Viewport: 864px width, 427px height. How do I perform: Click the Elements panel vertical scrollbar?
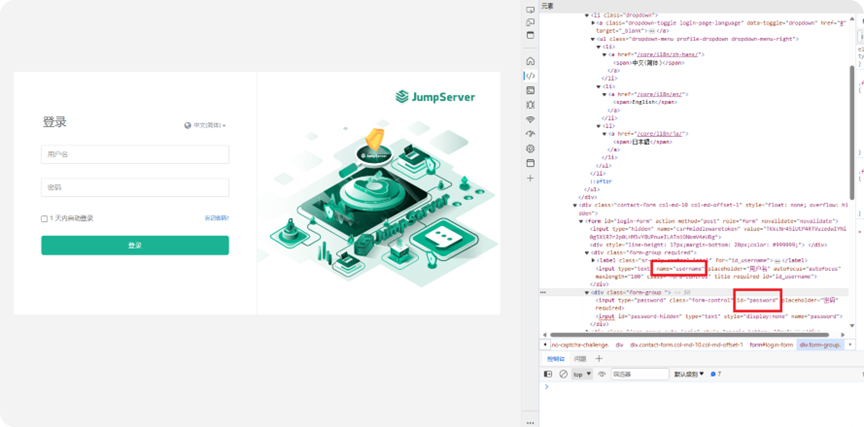click(x=852, y=132)
